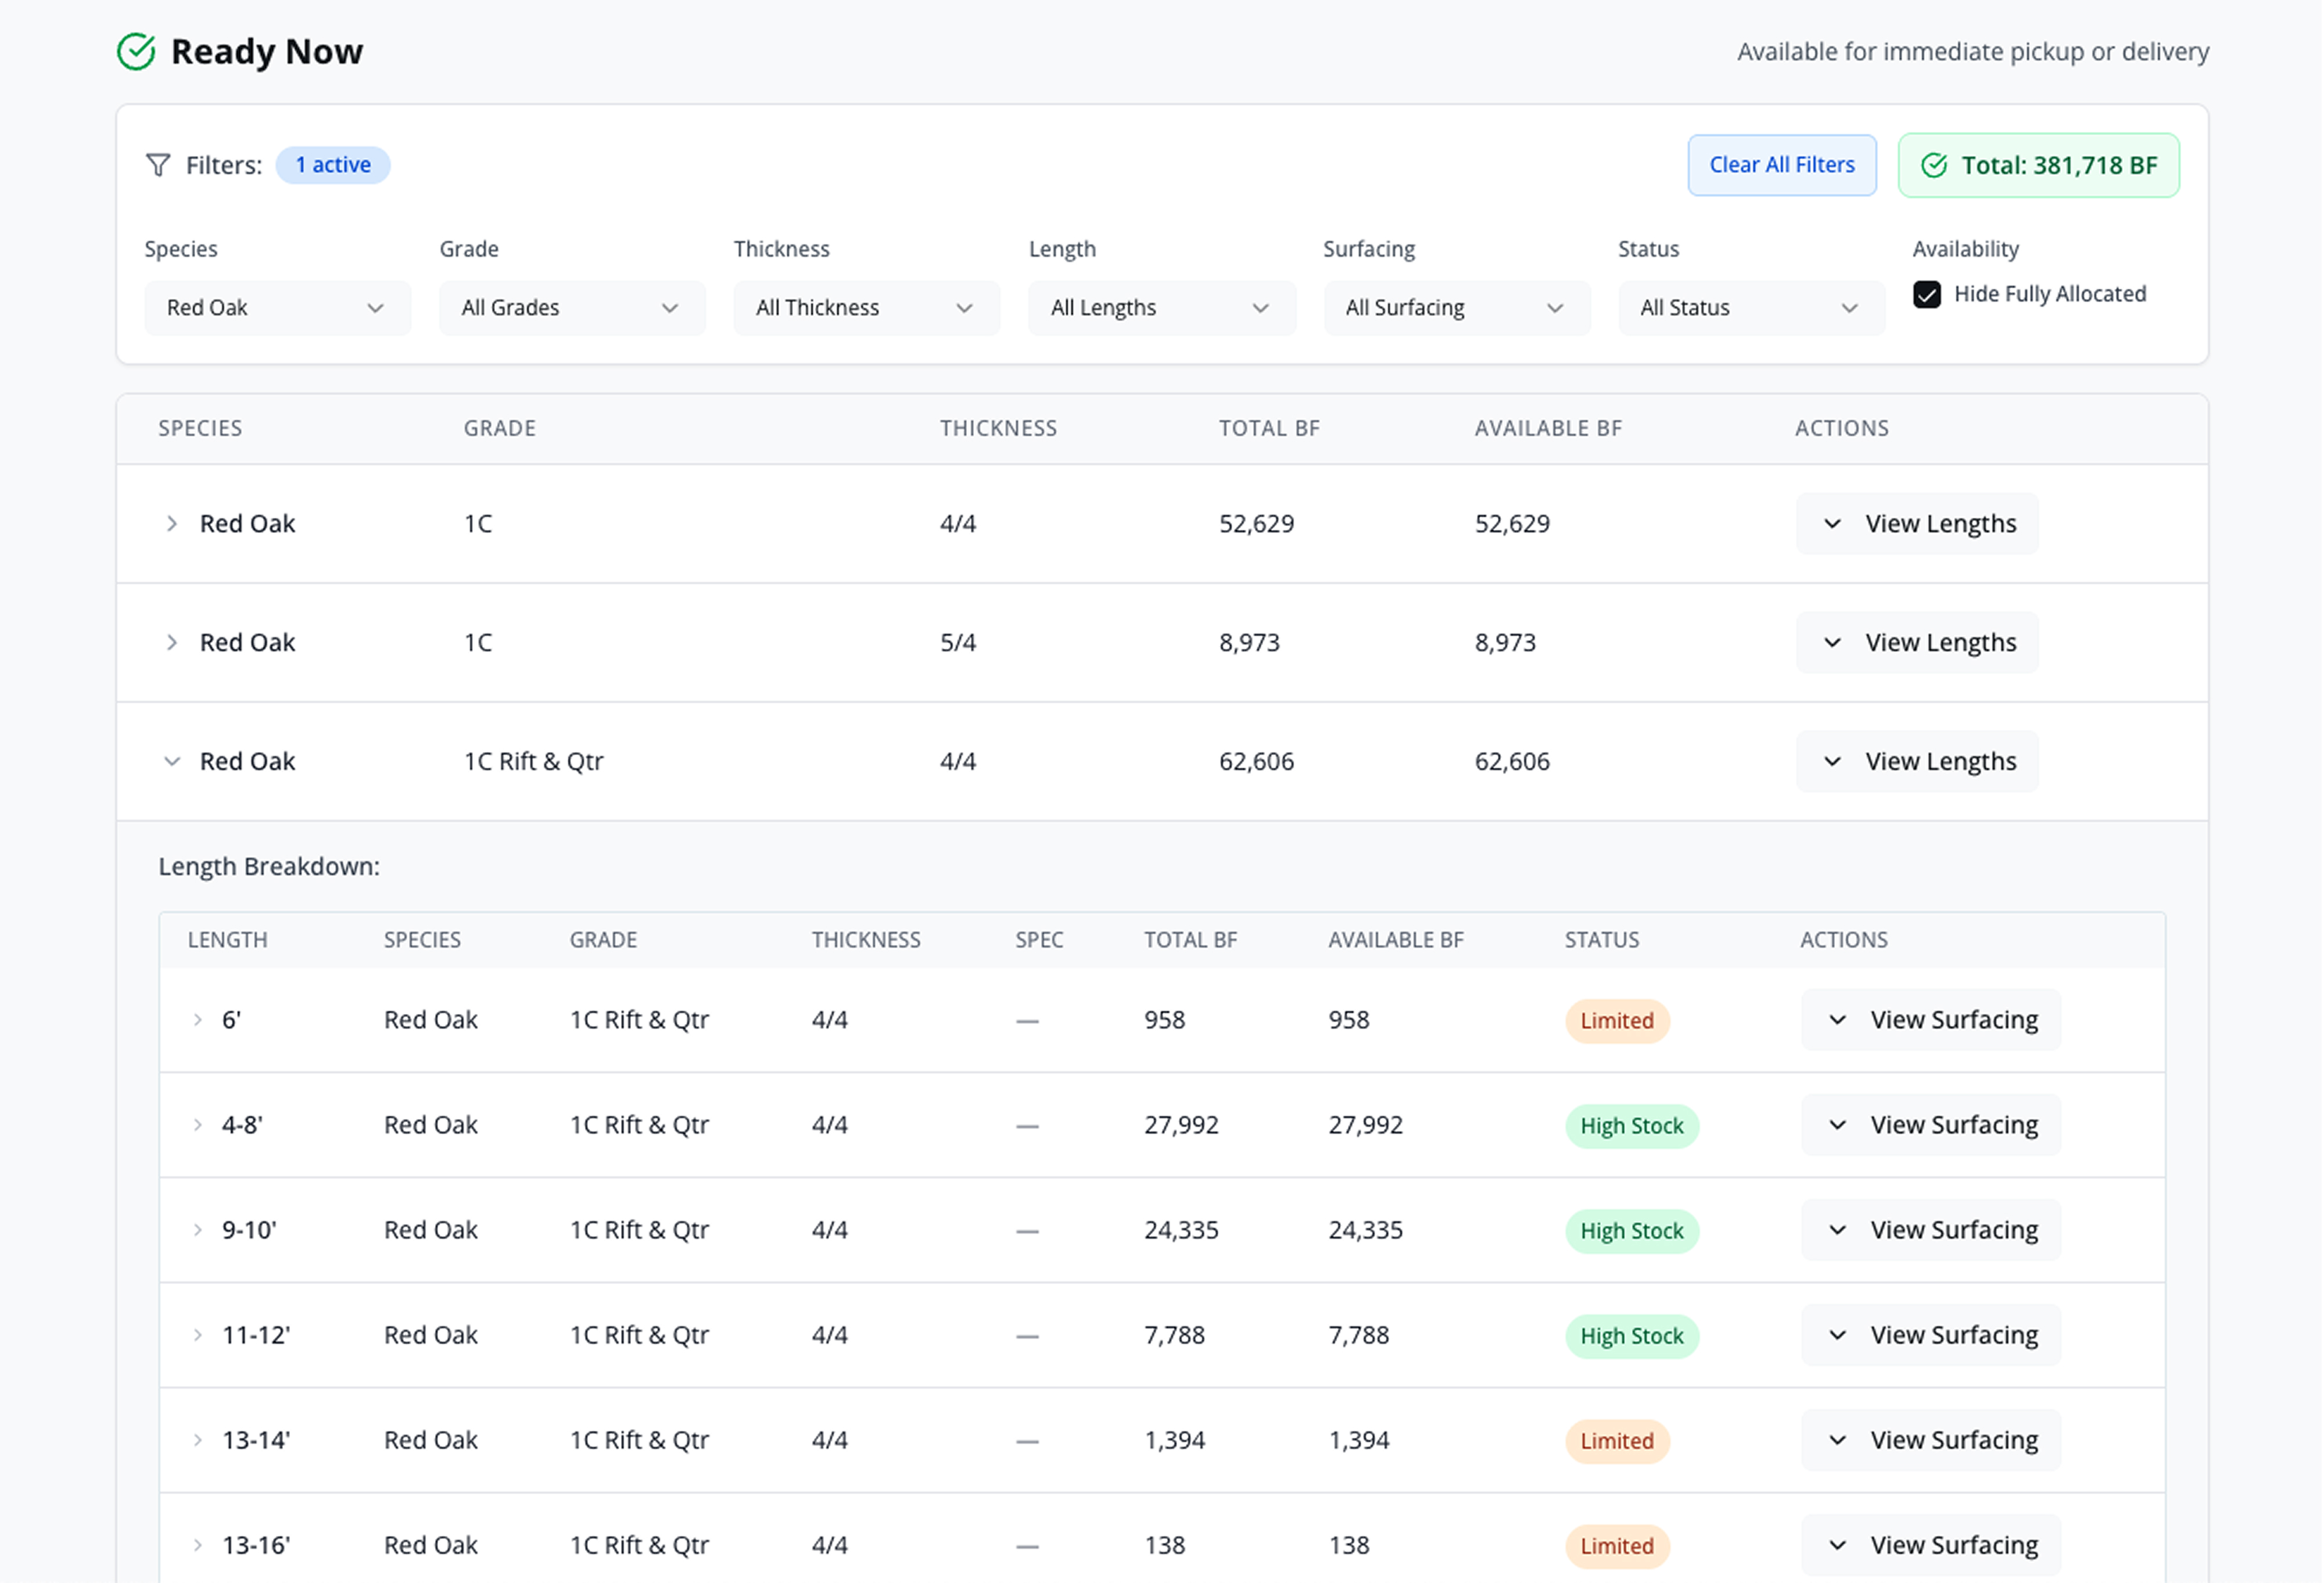Click the Available BF column header
The width and height of the screenshot is (2324, 1583).
[1547, 429]
